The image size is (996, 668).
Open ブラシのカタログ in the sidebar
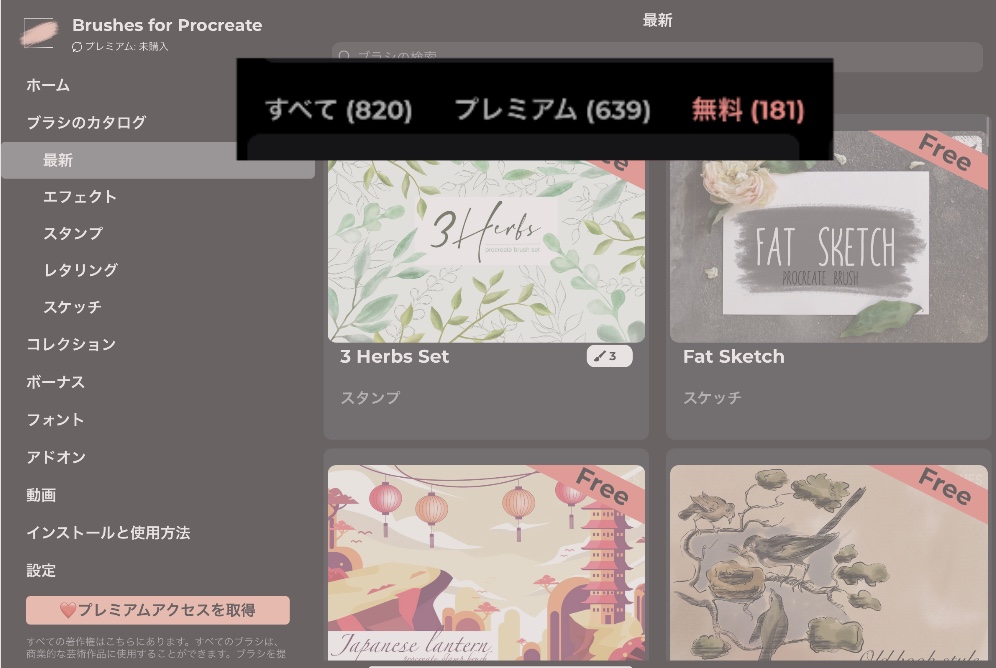tap(86, 122)
